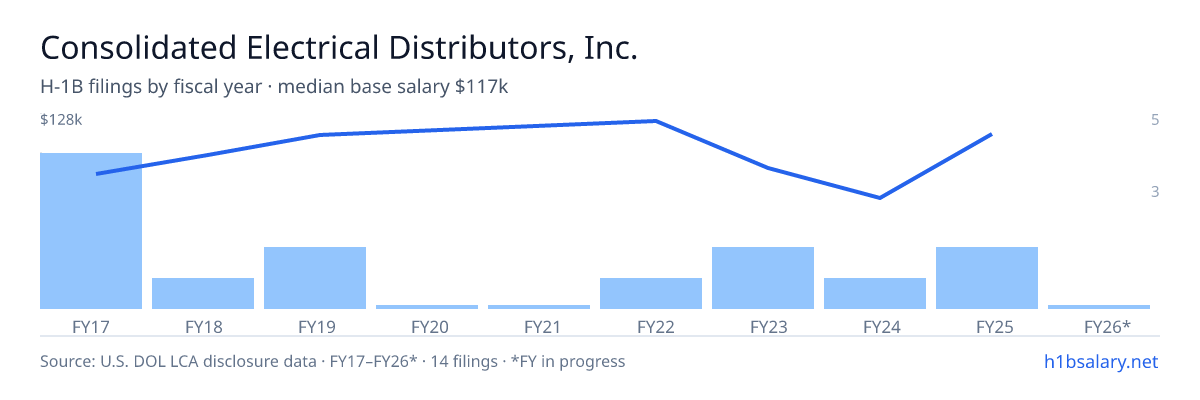The height and width of the screenshot is (400, 1200).
Task: Open the h1bsalary.net link
Action: point(1100,361)
